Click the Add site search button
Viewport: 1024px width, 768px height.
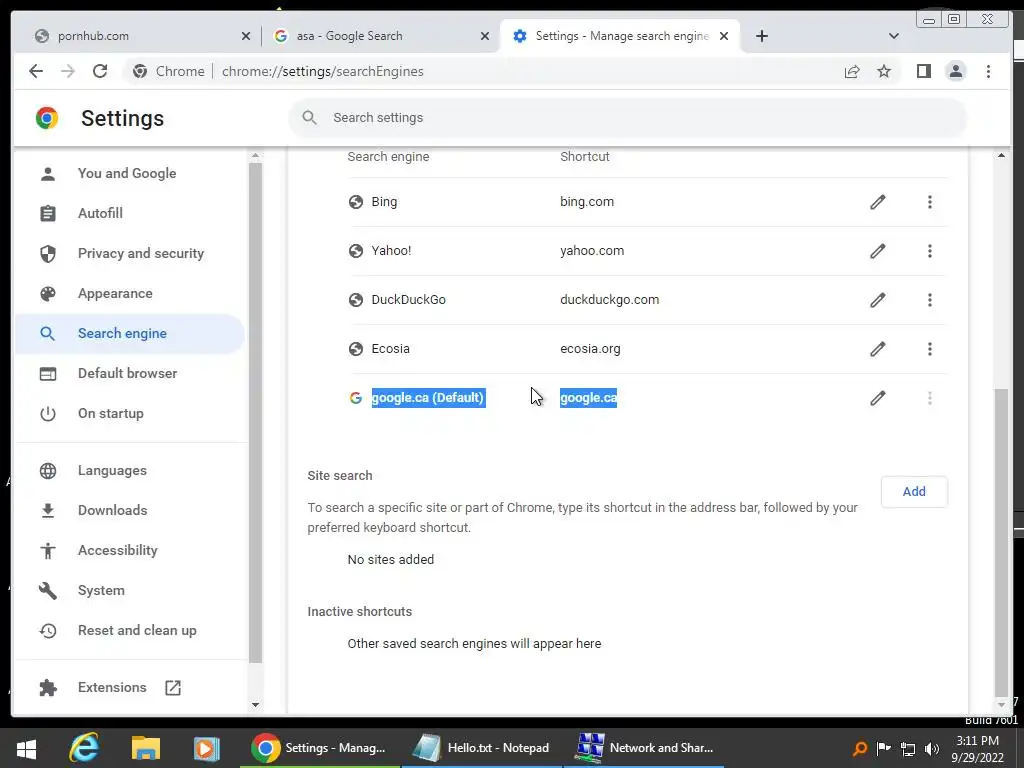coord(914,492)
